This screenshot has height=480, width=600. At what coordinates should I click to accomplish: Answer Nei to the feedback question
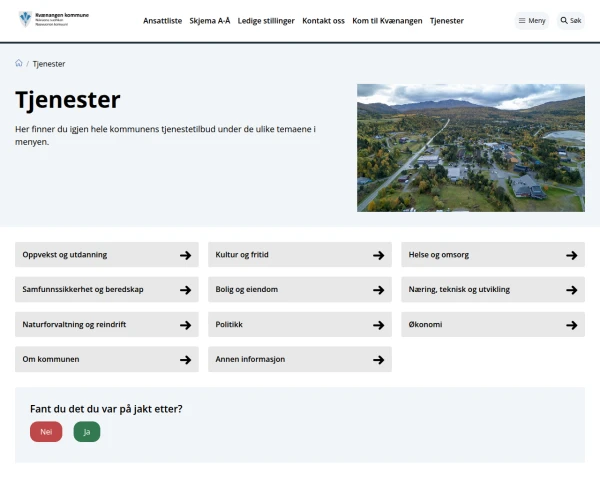pyautogui.click(x=46, y=432)
